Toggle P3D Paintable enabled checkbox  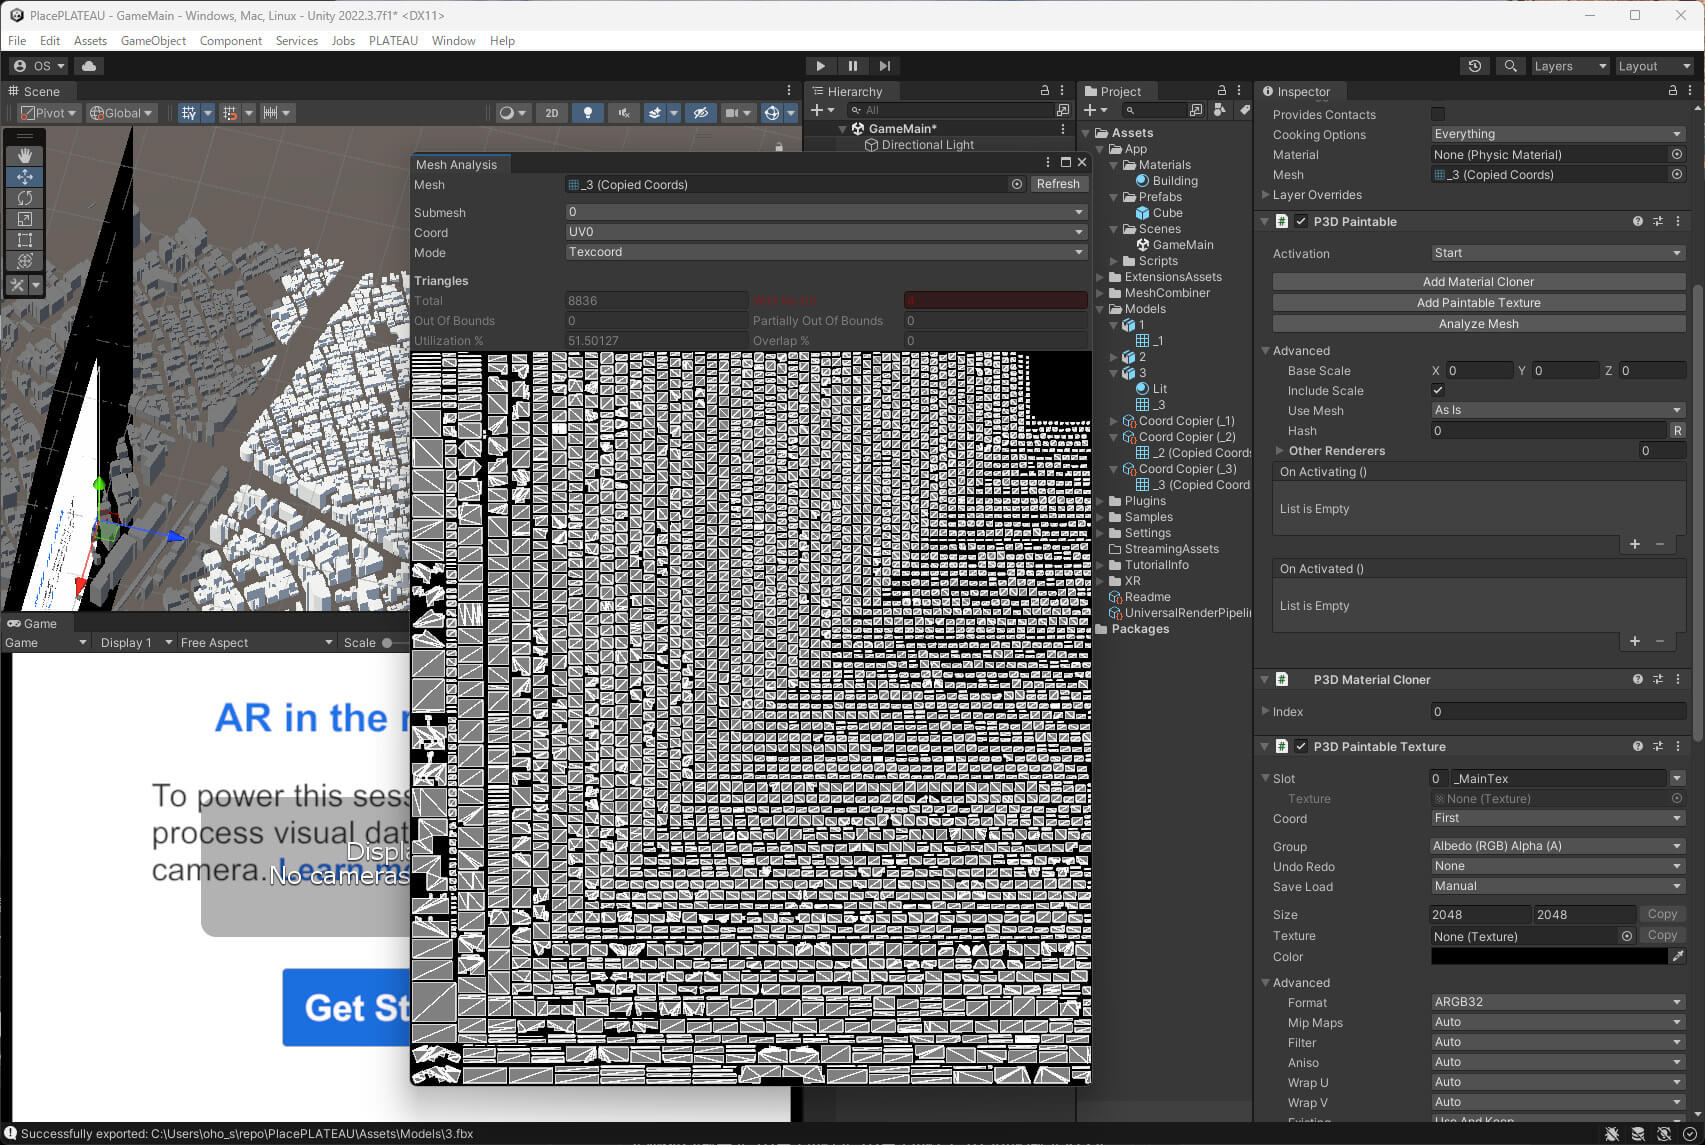[1301, 221]
